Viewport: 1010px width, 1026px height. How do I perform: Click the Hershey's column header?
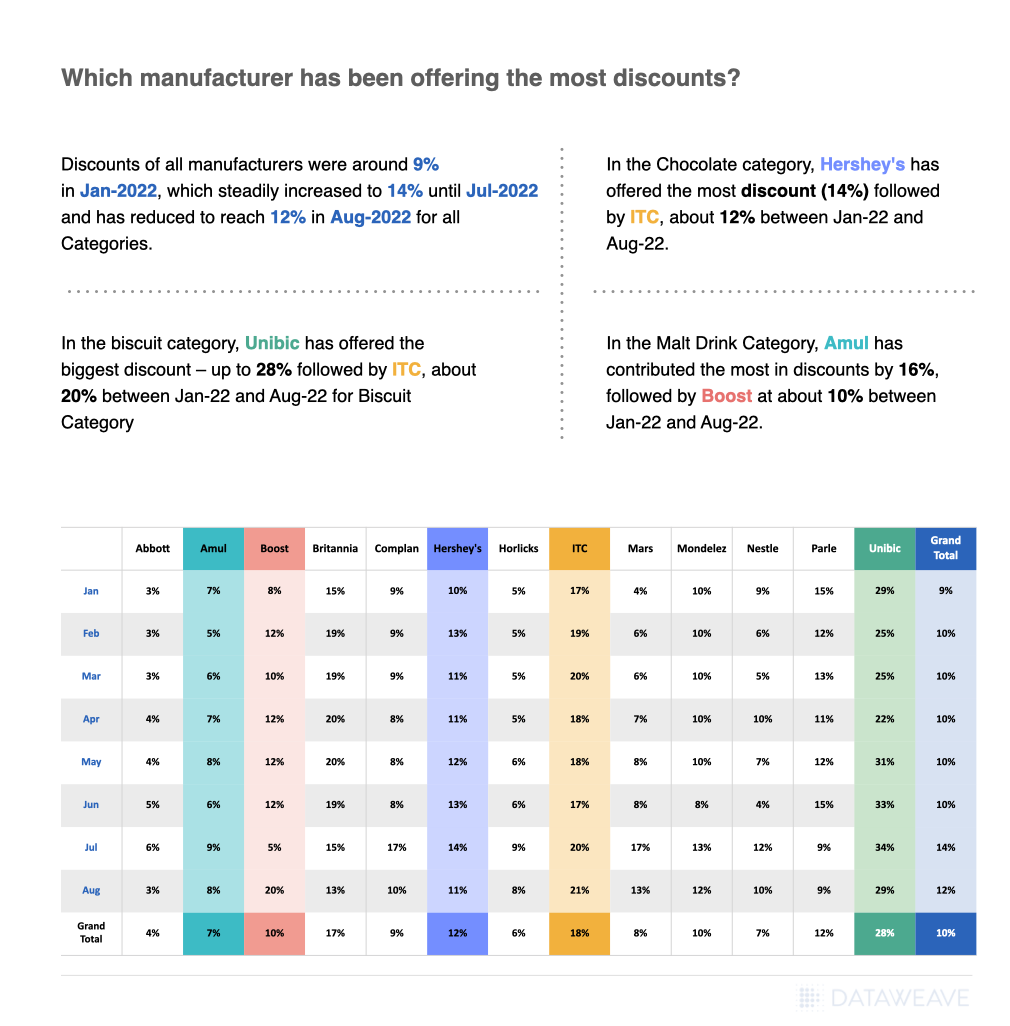pos(457,548)
